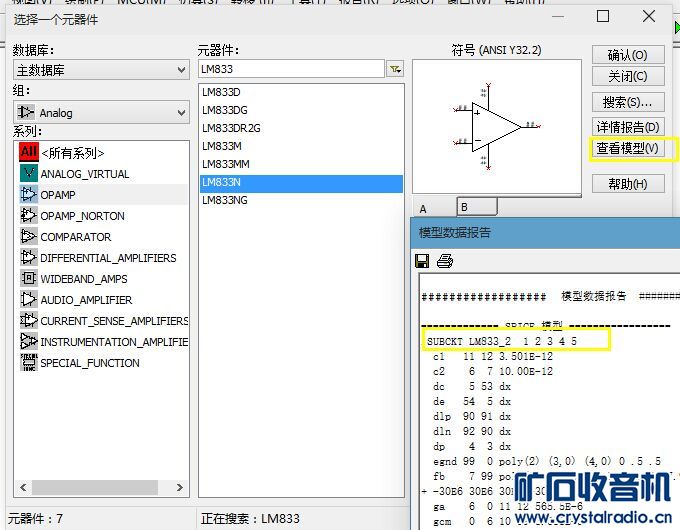
Task: Open the component filter icon button
Action: (395, 69)
